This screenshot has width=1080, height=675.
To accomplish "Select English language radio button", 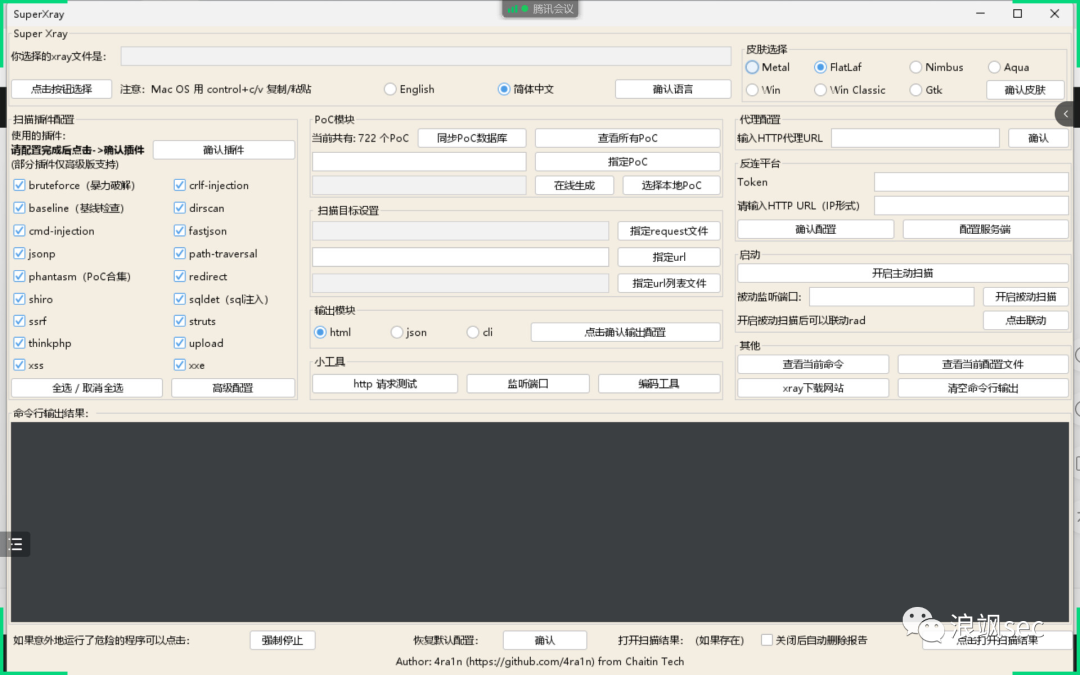I will [x=390, y=89].
